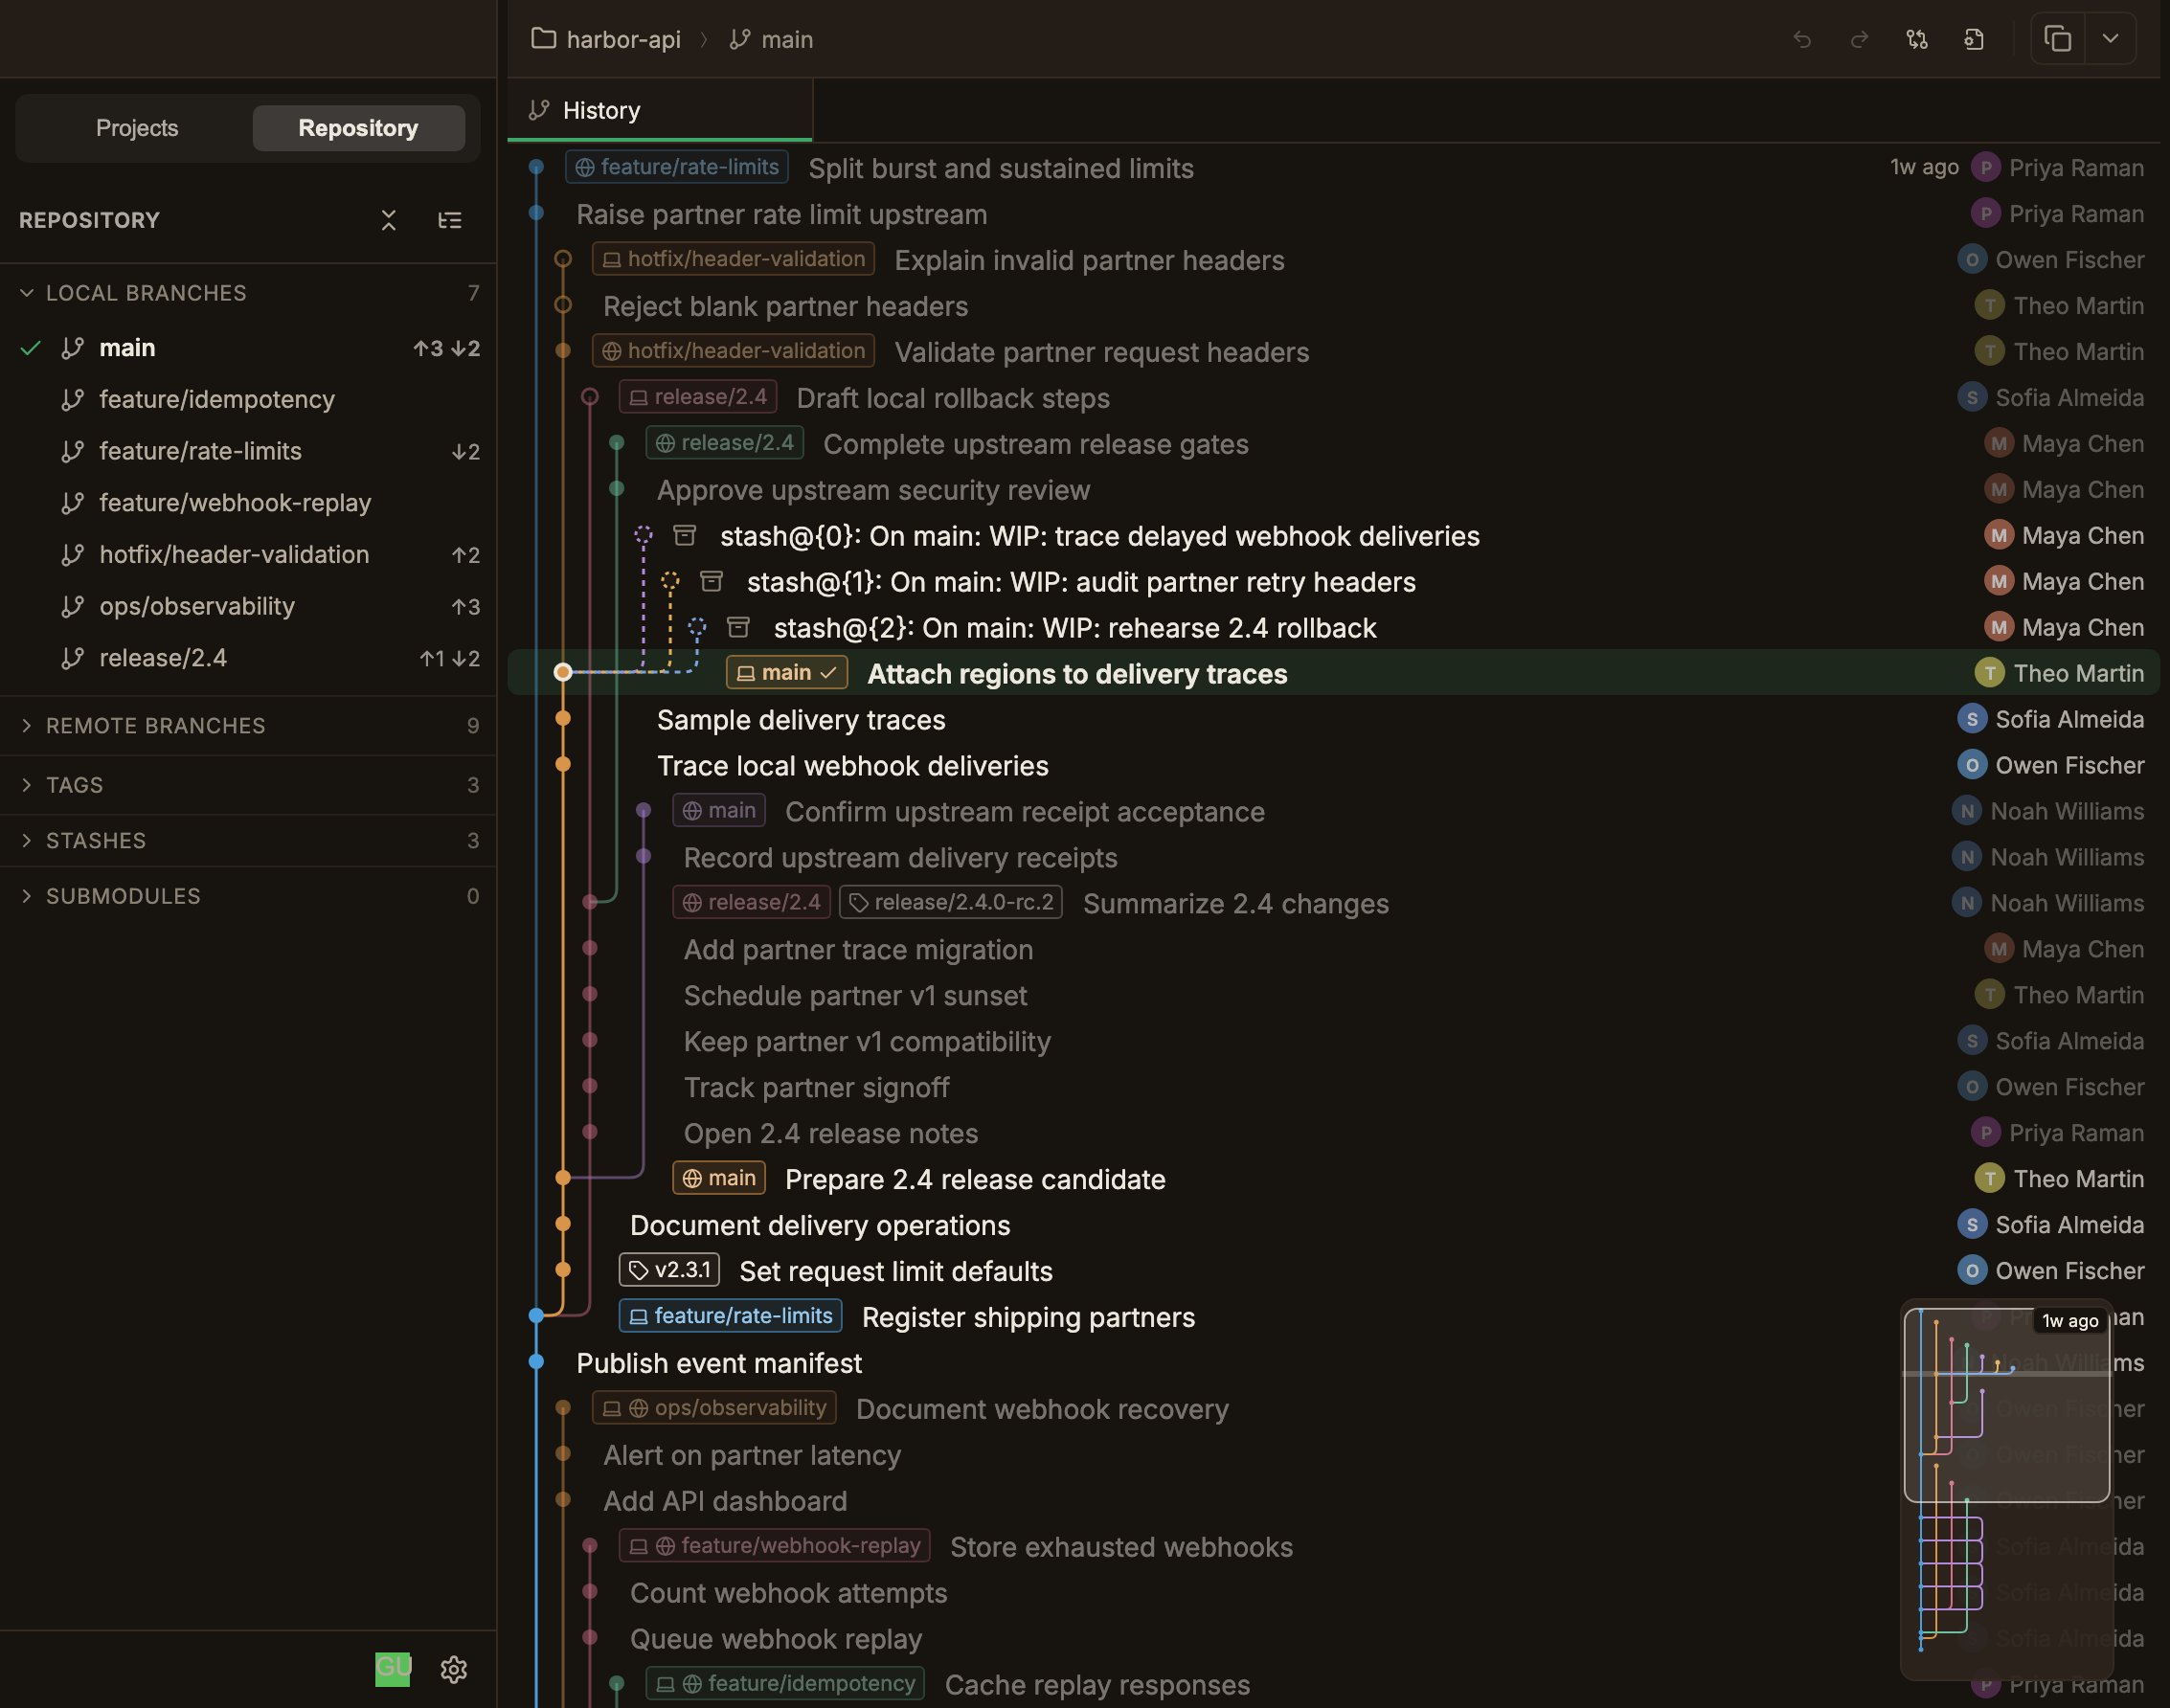Select release/2.4 branch in sidebar
This screenshot has width=2170, height=1708.
tap(248, 658)
